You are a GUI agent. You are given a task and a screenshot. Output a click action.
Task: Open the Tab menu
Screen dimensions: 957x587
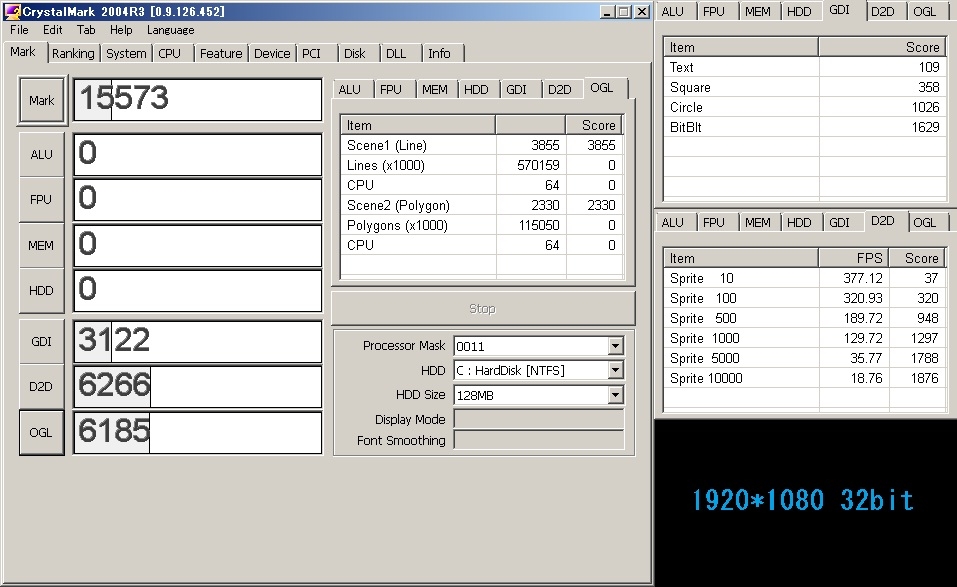[x=86, y=30]
